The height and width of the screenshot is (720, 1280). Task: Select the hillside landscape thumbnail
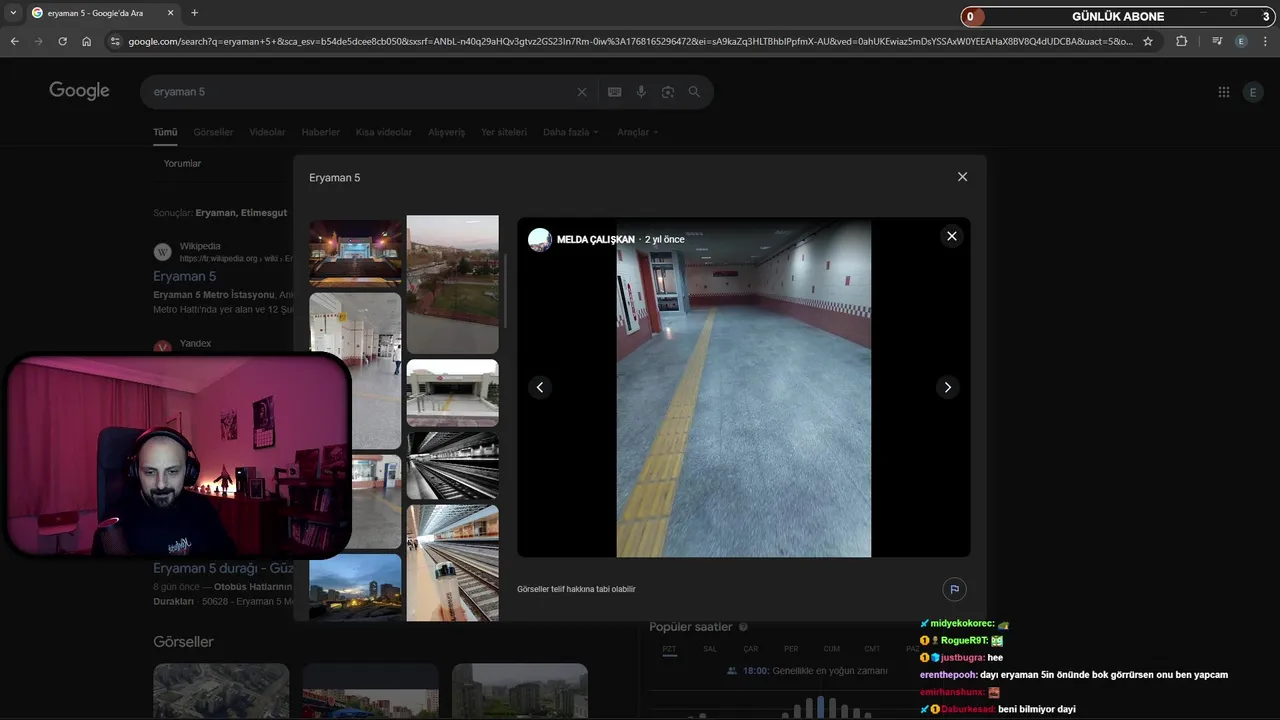tap(452, 284)
